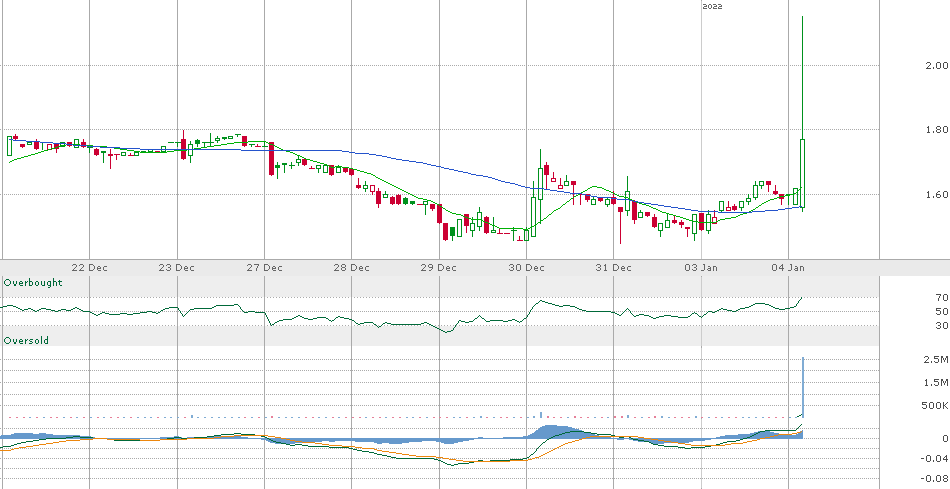
Task: Click the Overbought label in RSI panel
Action: (x=33, y=282)
